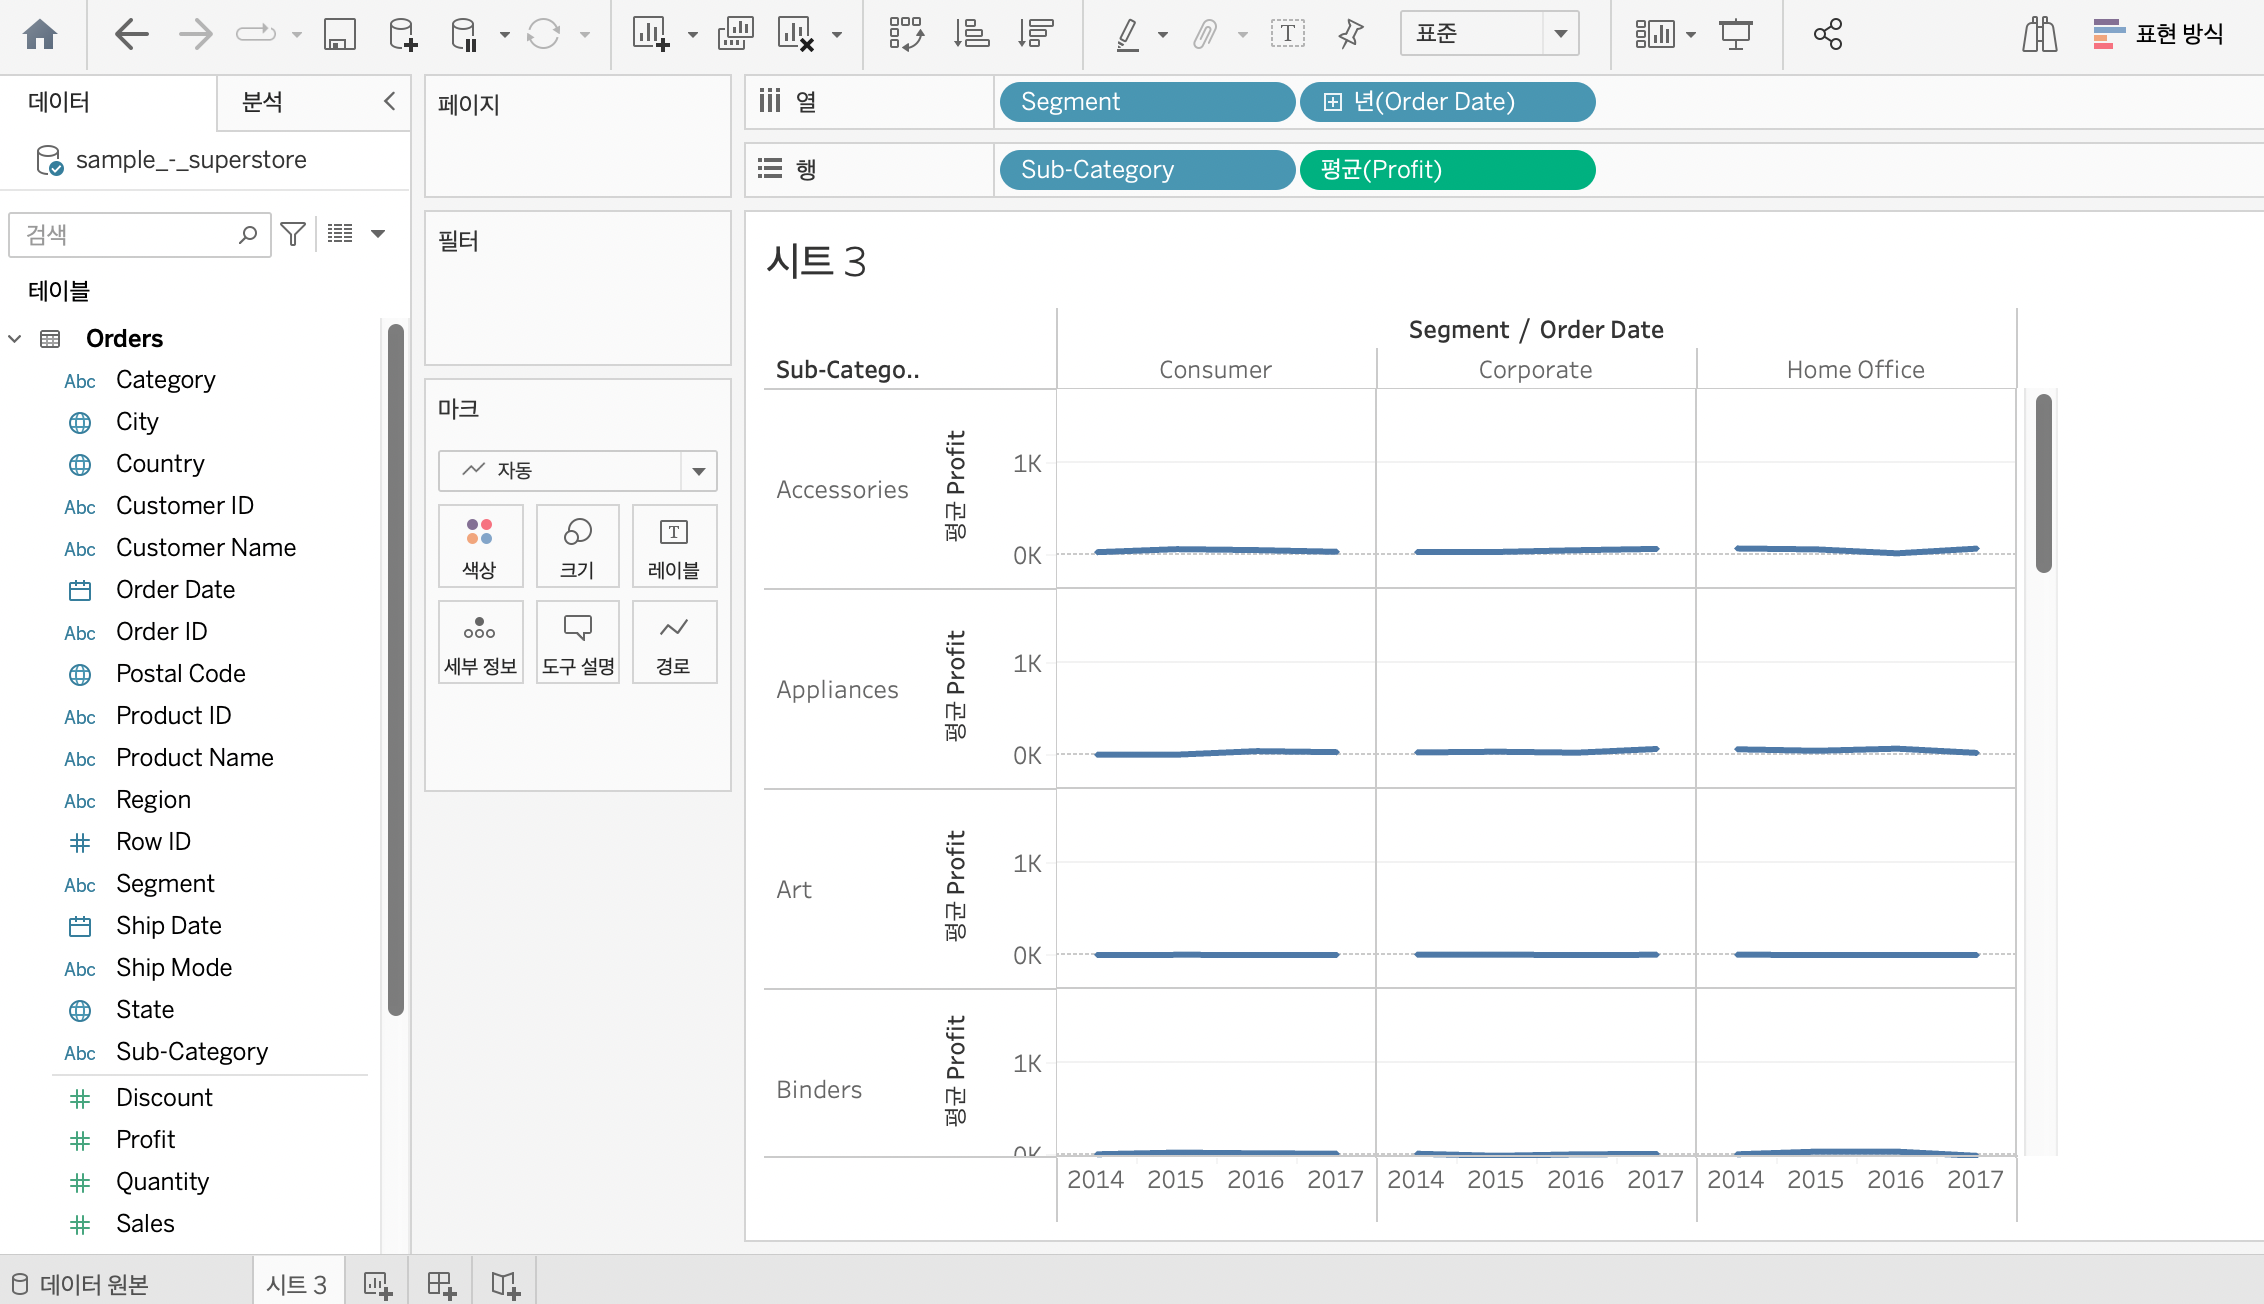The image size is (2264, 1304).
Task: Click the add new data source icon
Action: [x=402, y=35]
